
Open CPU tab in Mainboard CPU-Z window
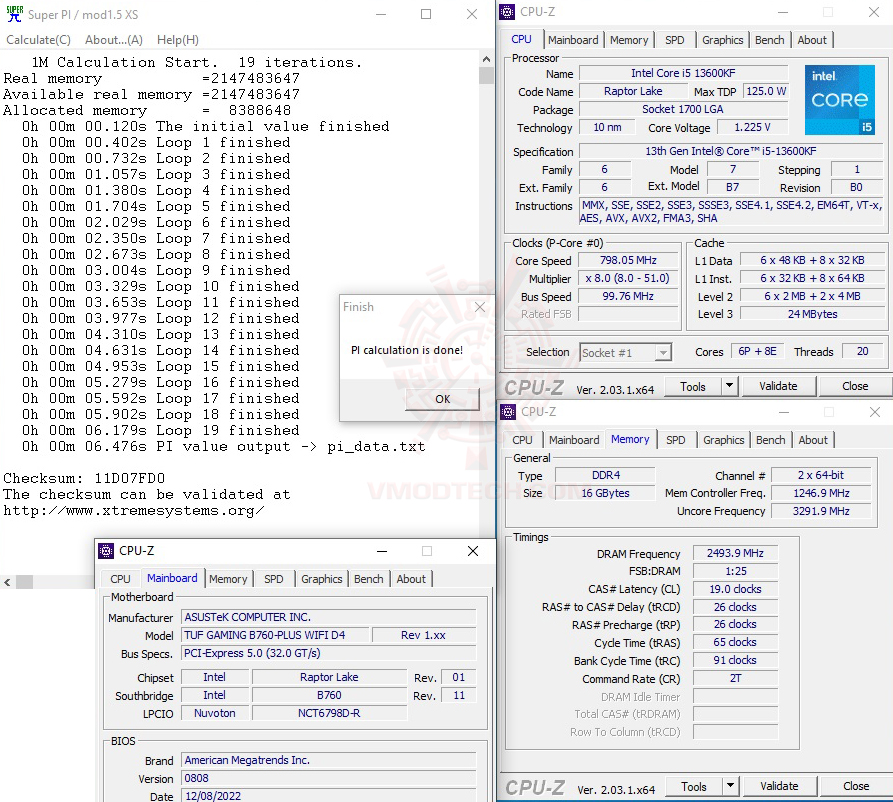[120, 579]
